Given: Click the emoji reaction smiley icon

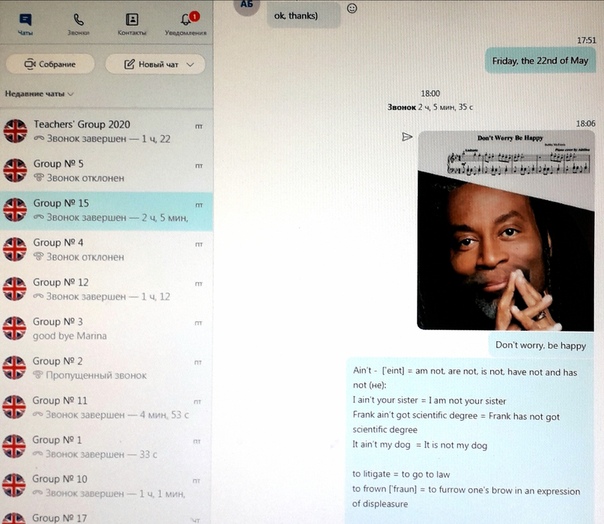Looking at the screenshot, I should click(352, 8).
